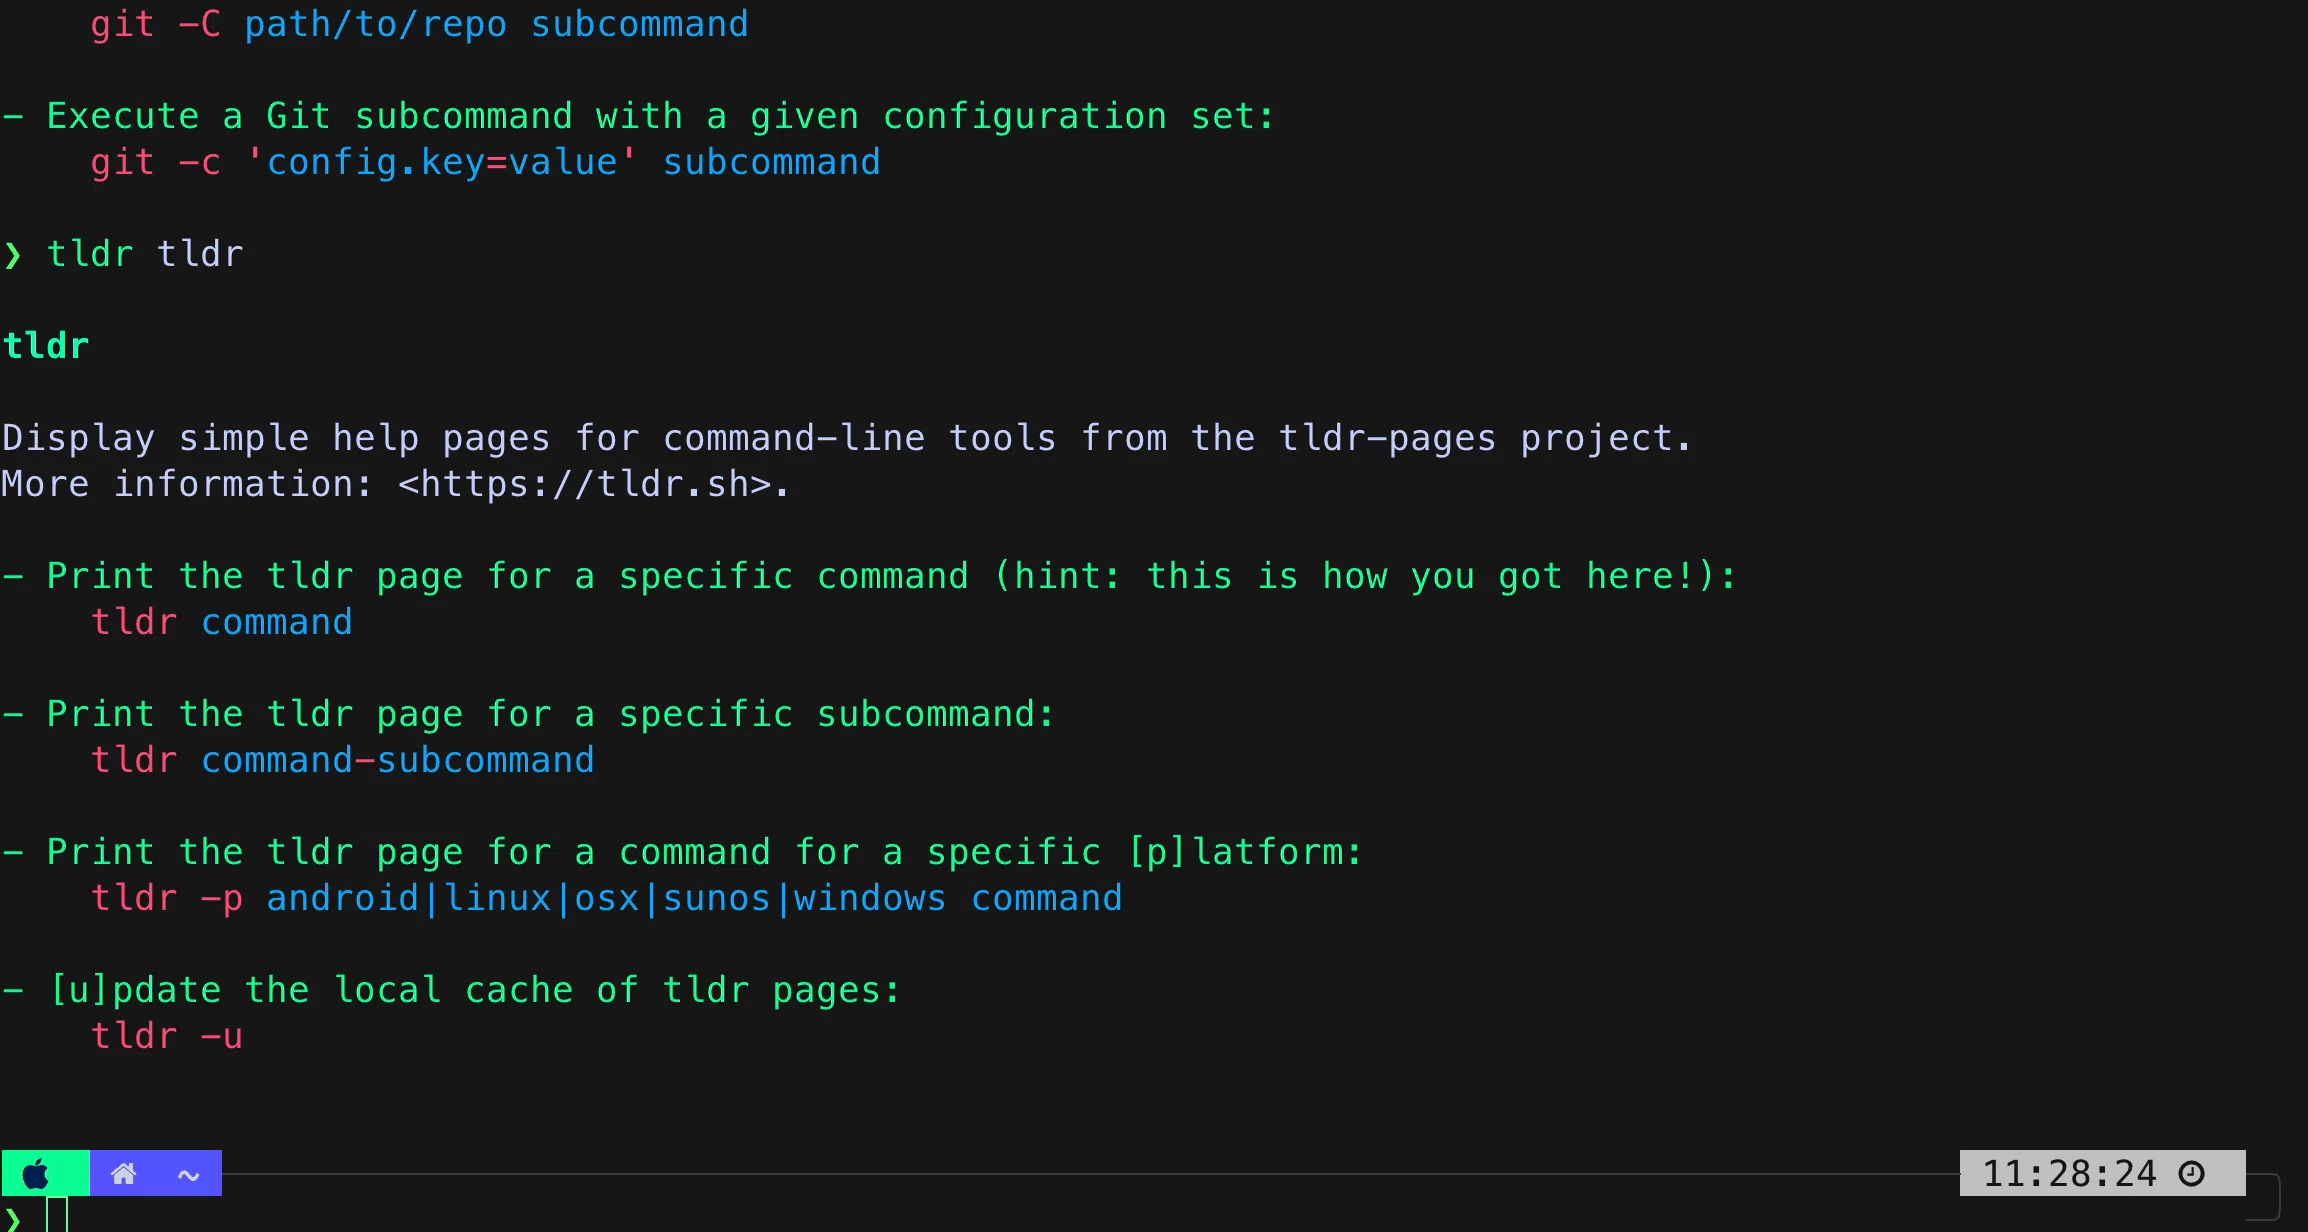Click the 'osx' platform option

pyautogui.click(x=606, y=898)
